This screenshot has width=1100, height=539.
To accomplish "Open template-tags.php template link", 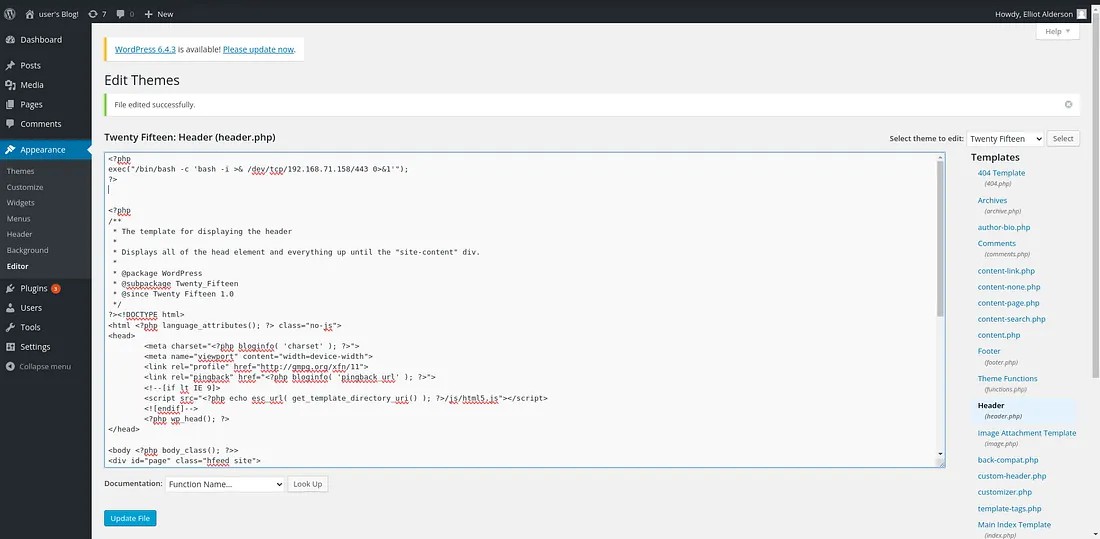I will coord(1010,509).
